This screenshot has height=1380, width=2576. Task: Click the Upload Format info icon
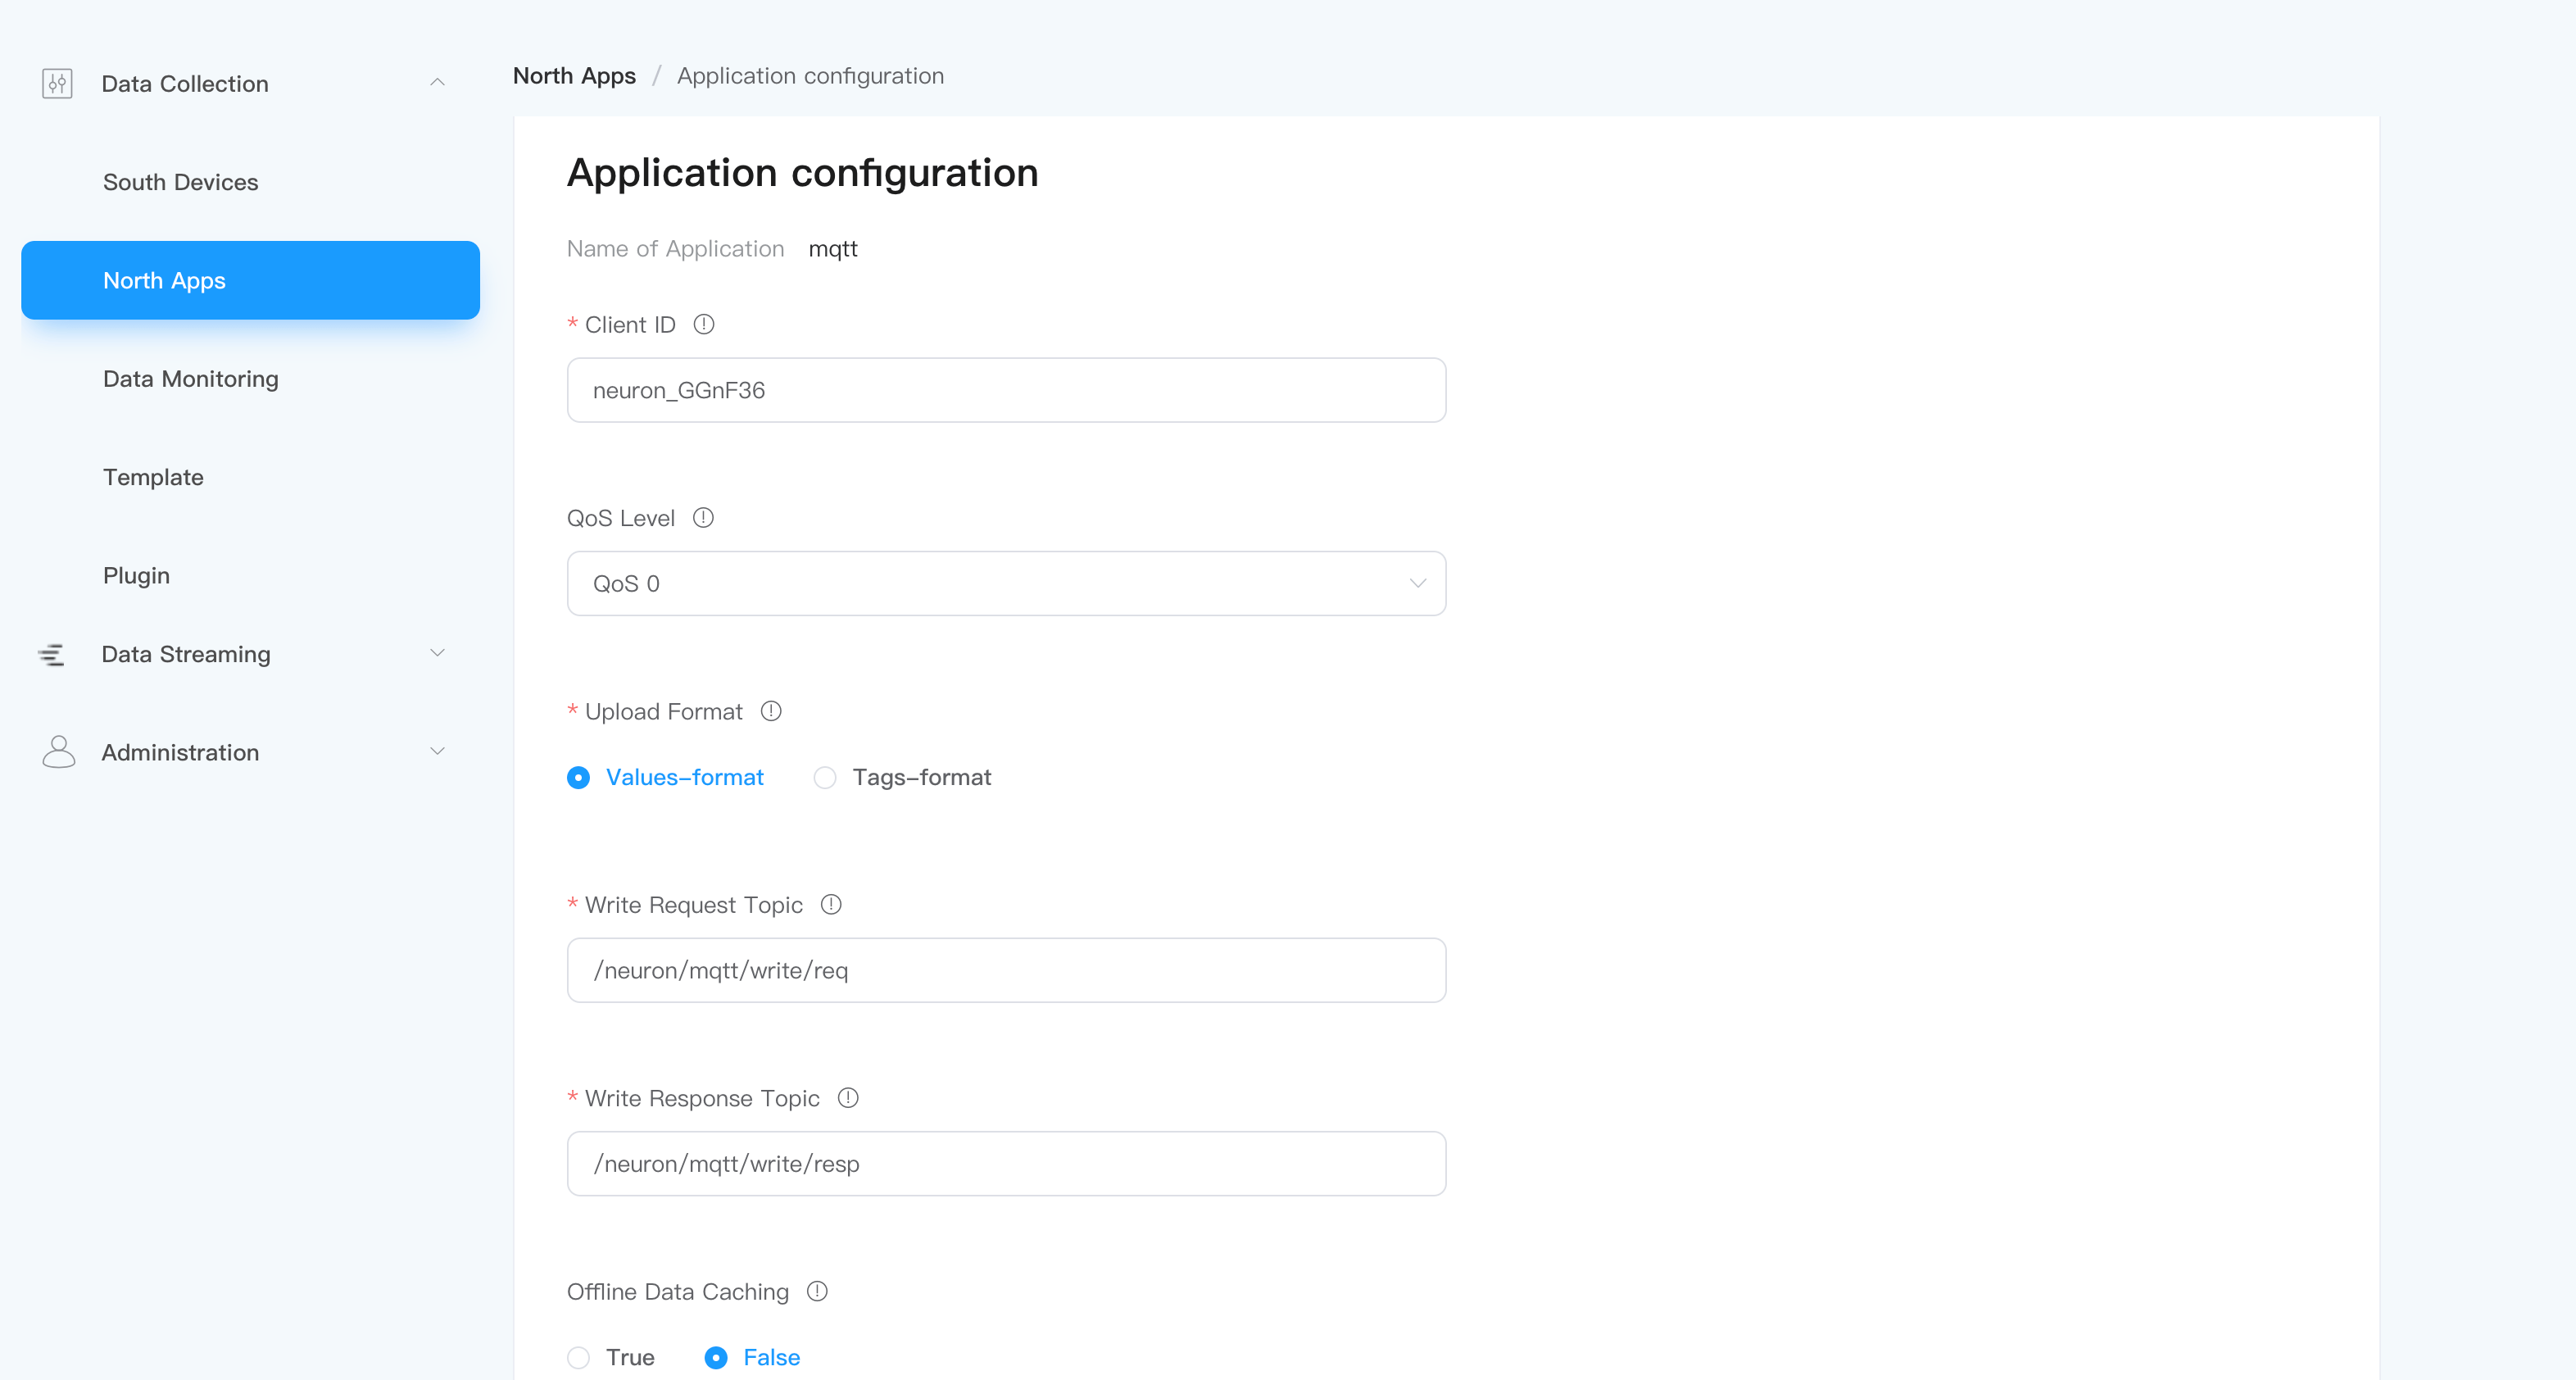(x=770, y=711)
